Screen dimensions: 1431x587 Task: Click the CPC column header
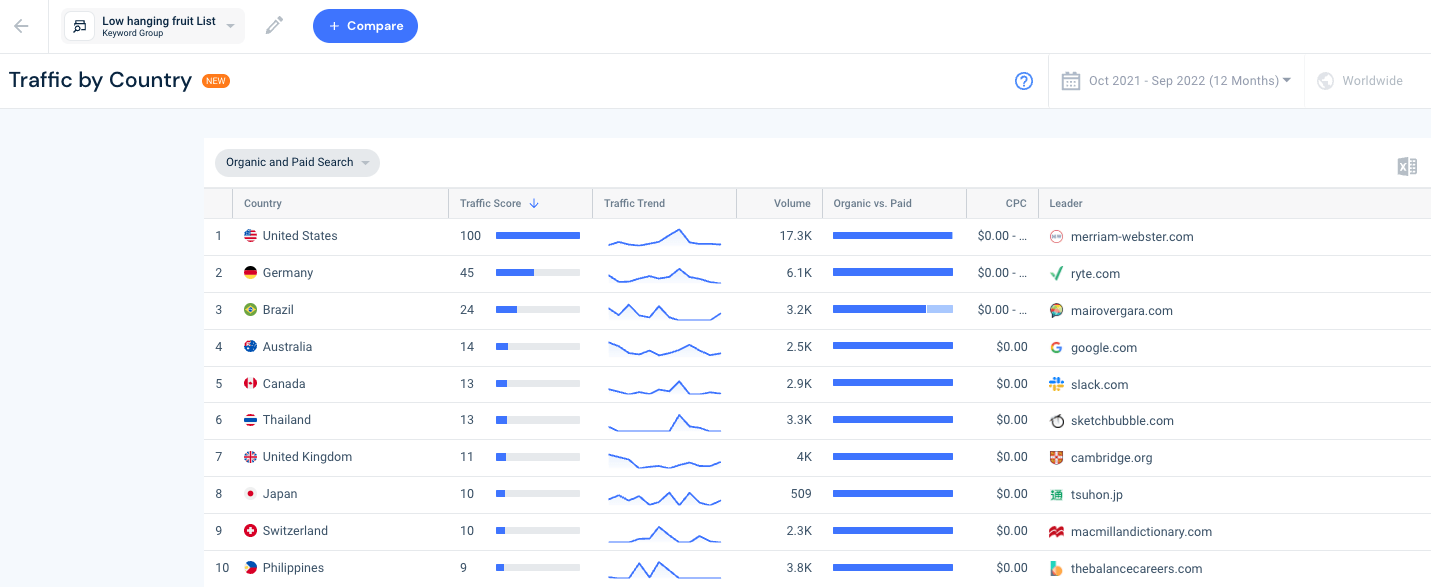tap(1016, 204)
